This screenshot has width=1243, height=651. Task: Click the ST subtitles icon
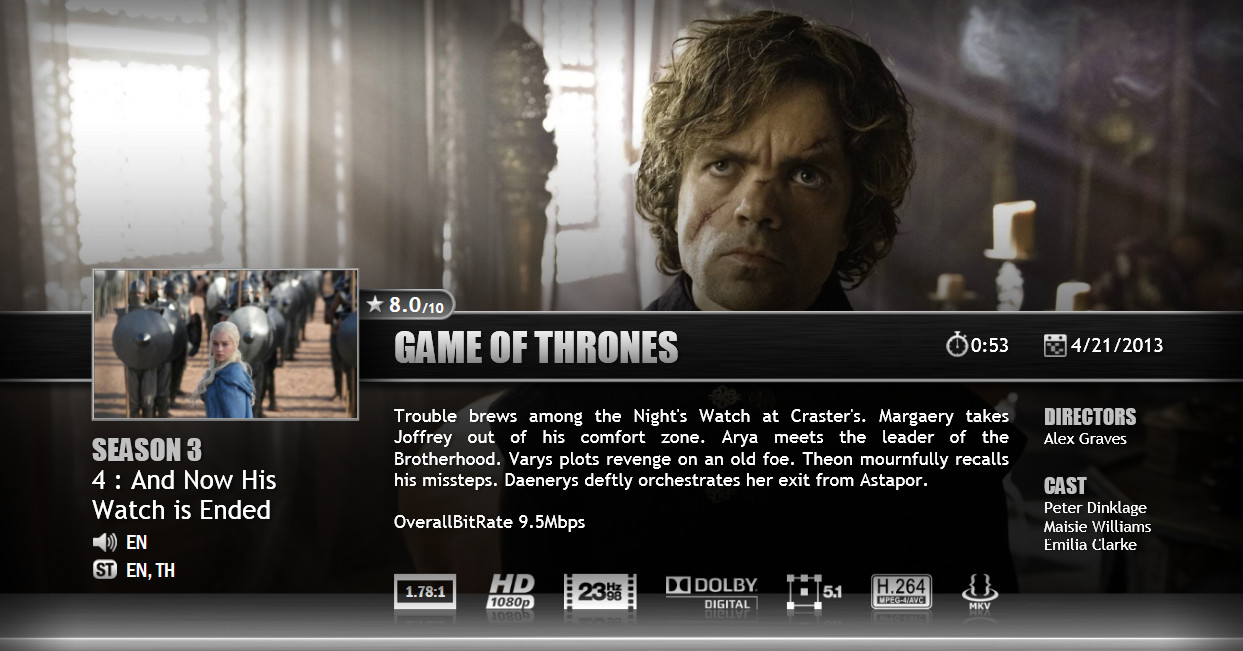click(105, 571)
